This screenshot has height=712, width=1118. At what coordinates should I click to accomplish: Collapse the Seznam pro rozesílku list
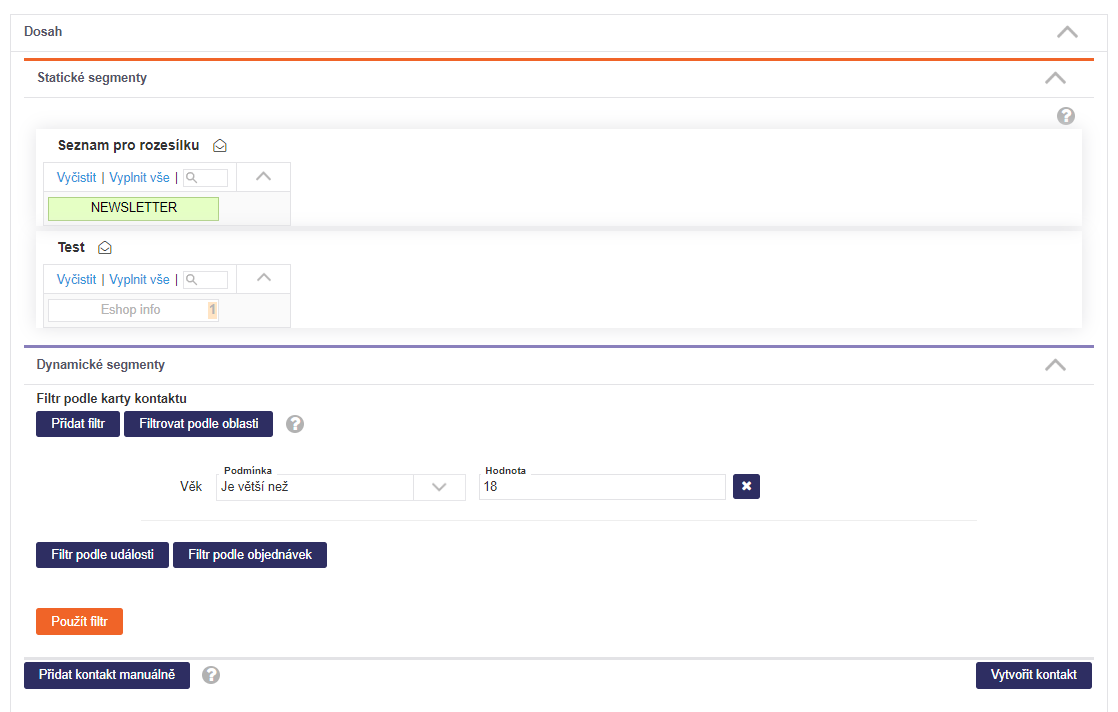(263, 177)
